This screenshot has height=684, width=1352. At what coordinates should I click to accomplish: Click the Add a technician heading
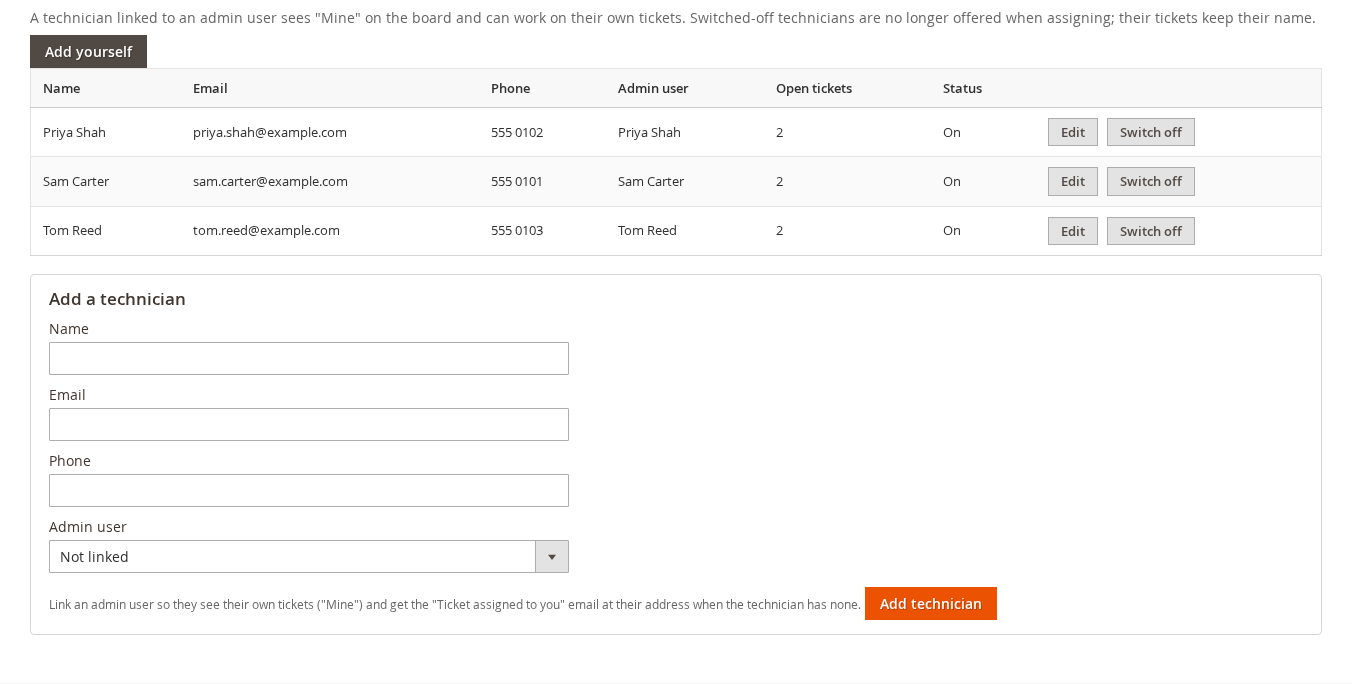click(x=117, y=299)
